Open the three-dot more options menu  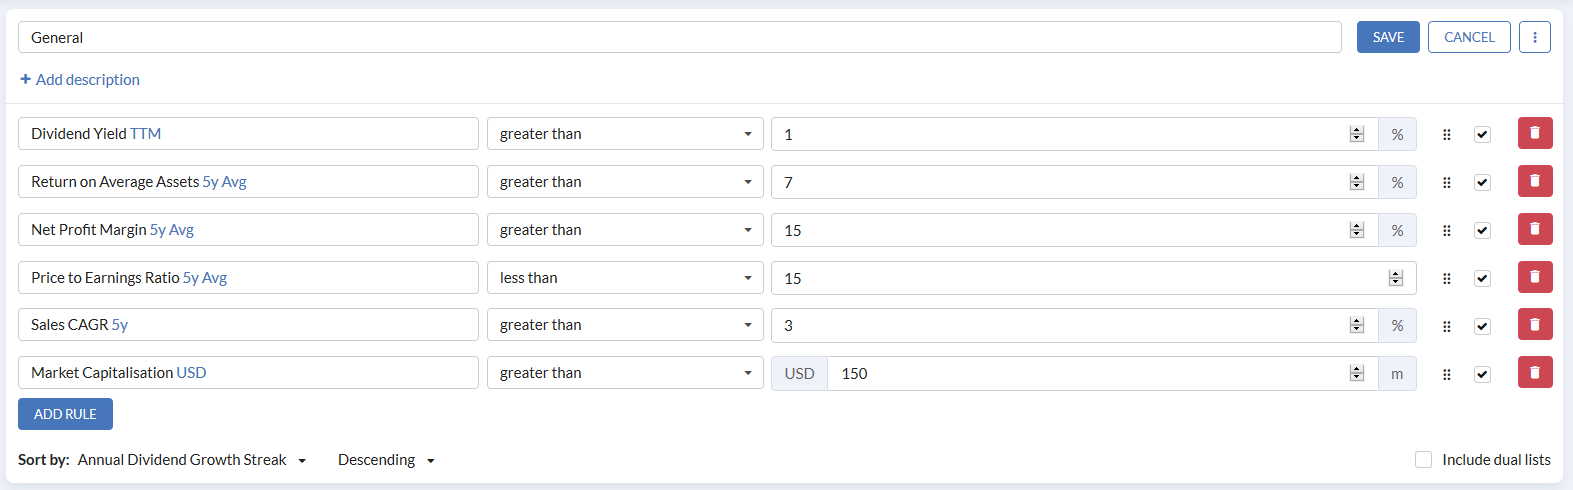(x=1534, y=37)
